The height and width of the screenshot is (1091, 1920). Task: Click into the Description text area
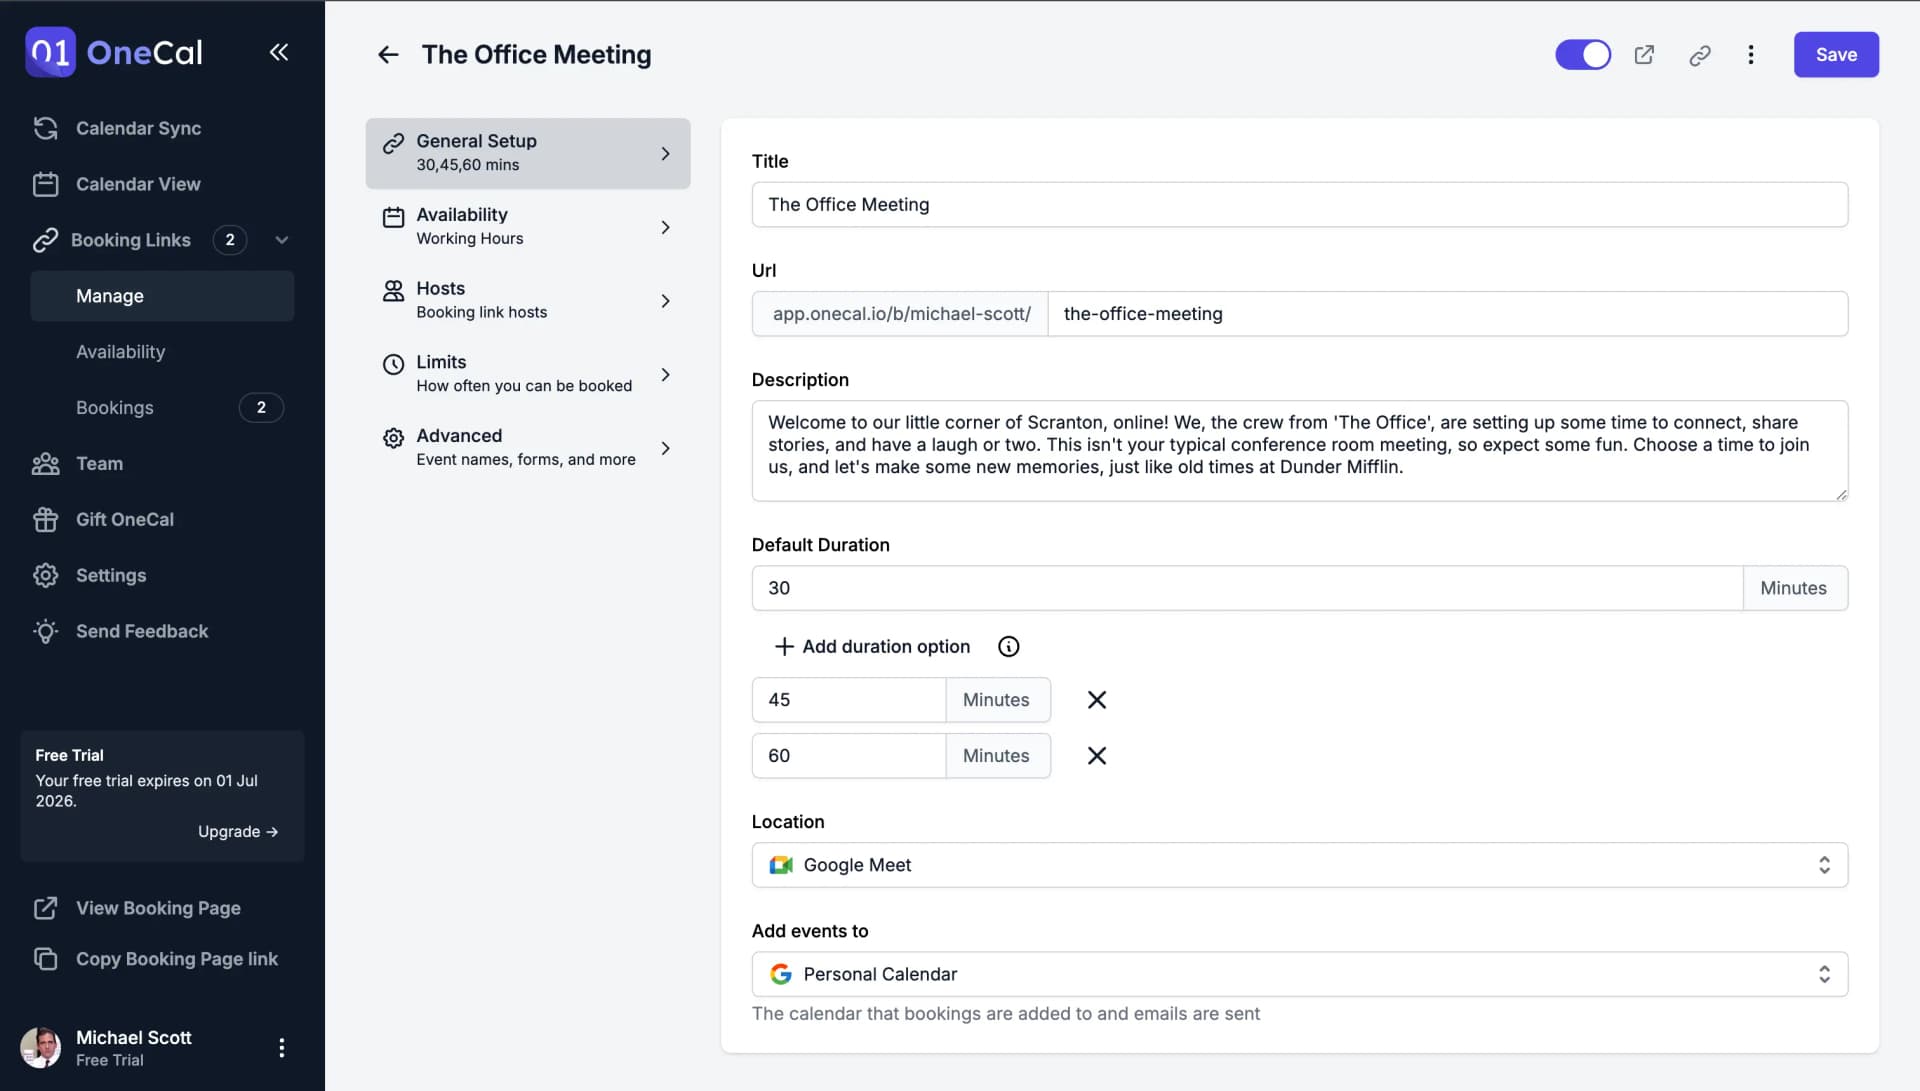[x=1299, y=451]
